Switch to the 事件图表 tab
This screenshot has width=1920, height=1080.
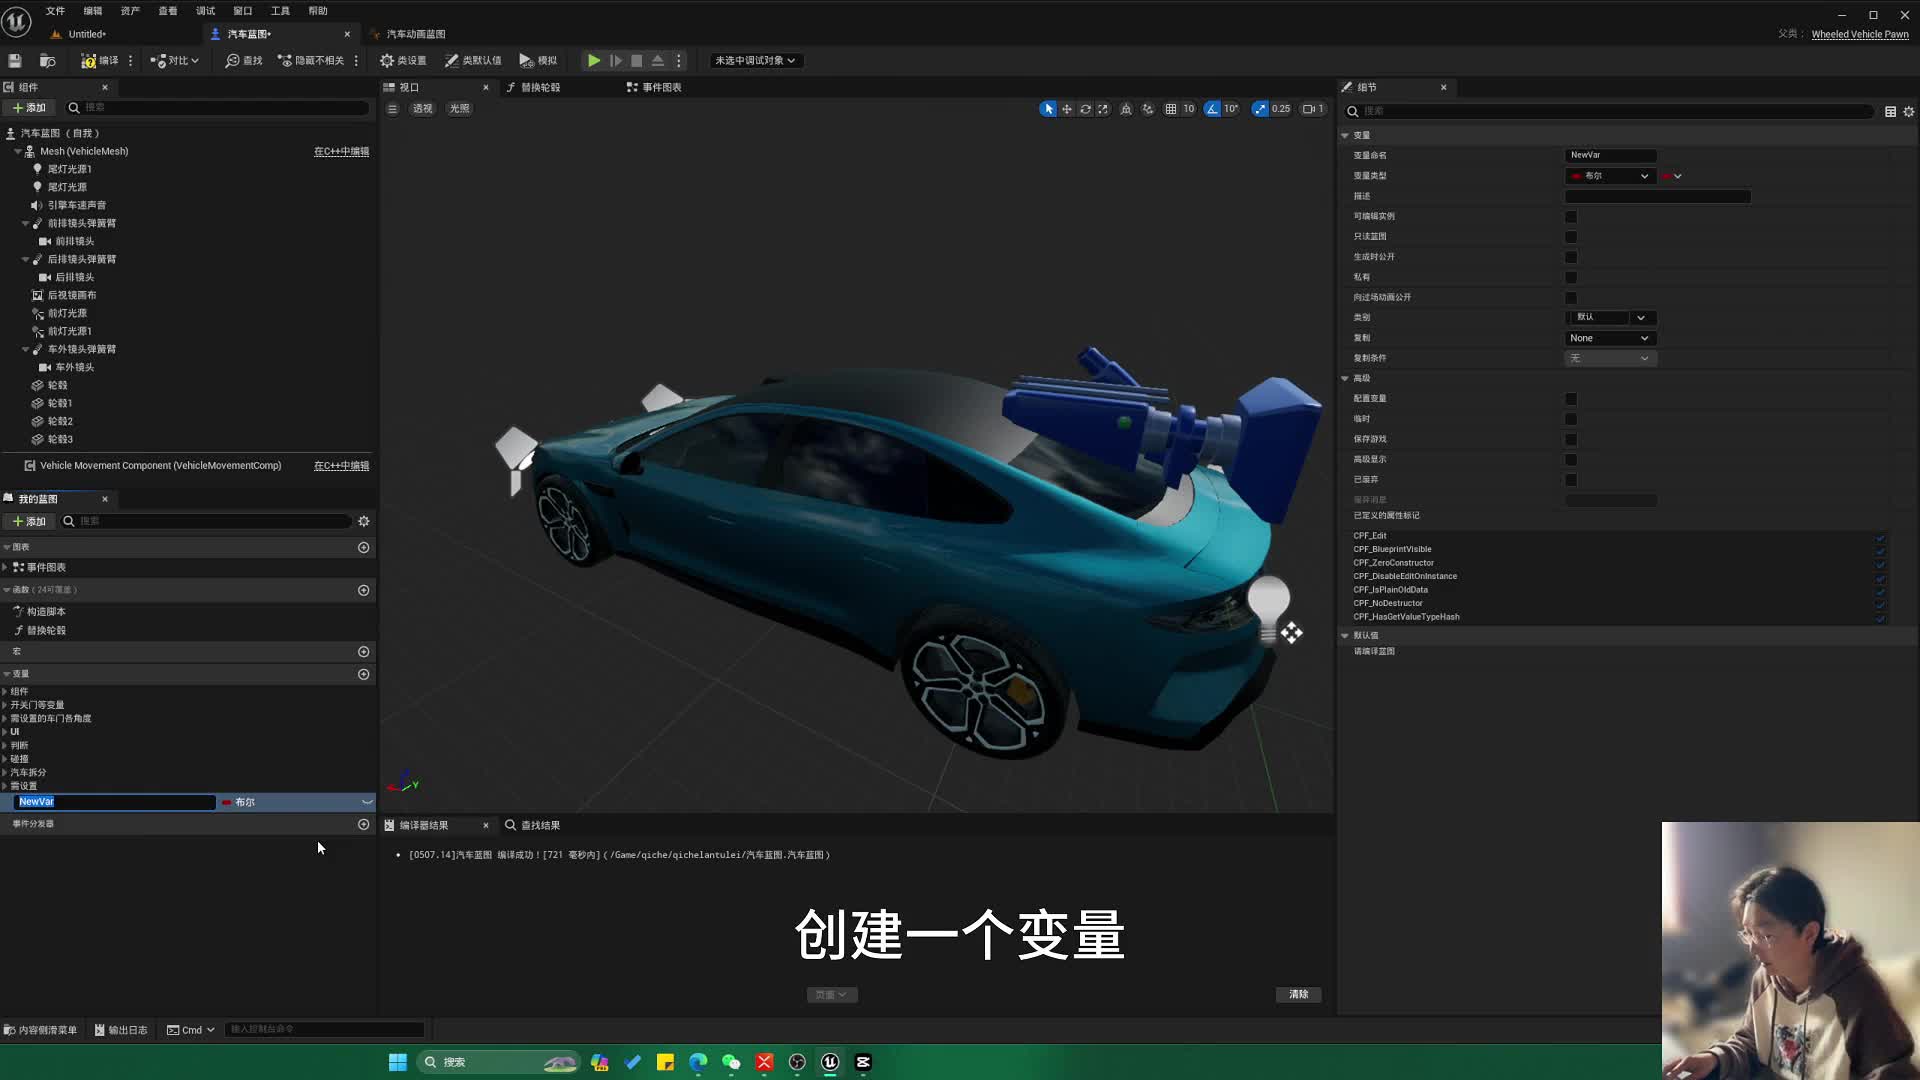[x=654, y=88]
